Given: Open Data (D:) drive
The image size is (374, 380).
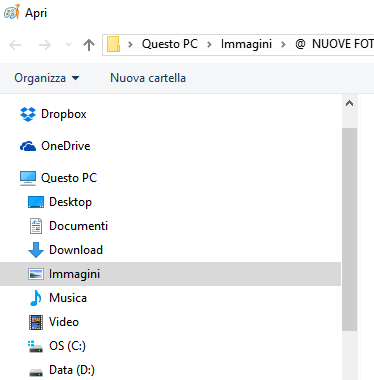Looking at the screenshot, I should 72,370.
